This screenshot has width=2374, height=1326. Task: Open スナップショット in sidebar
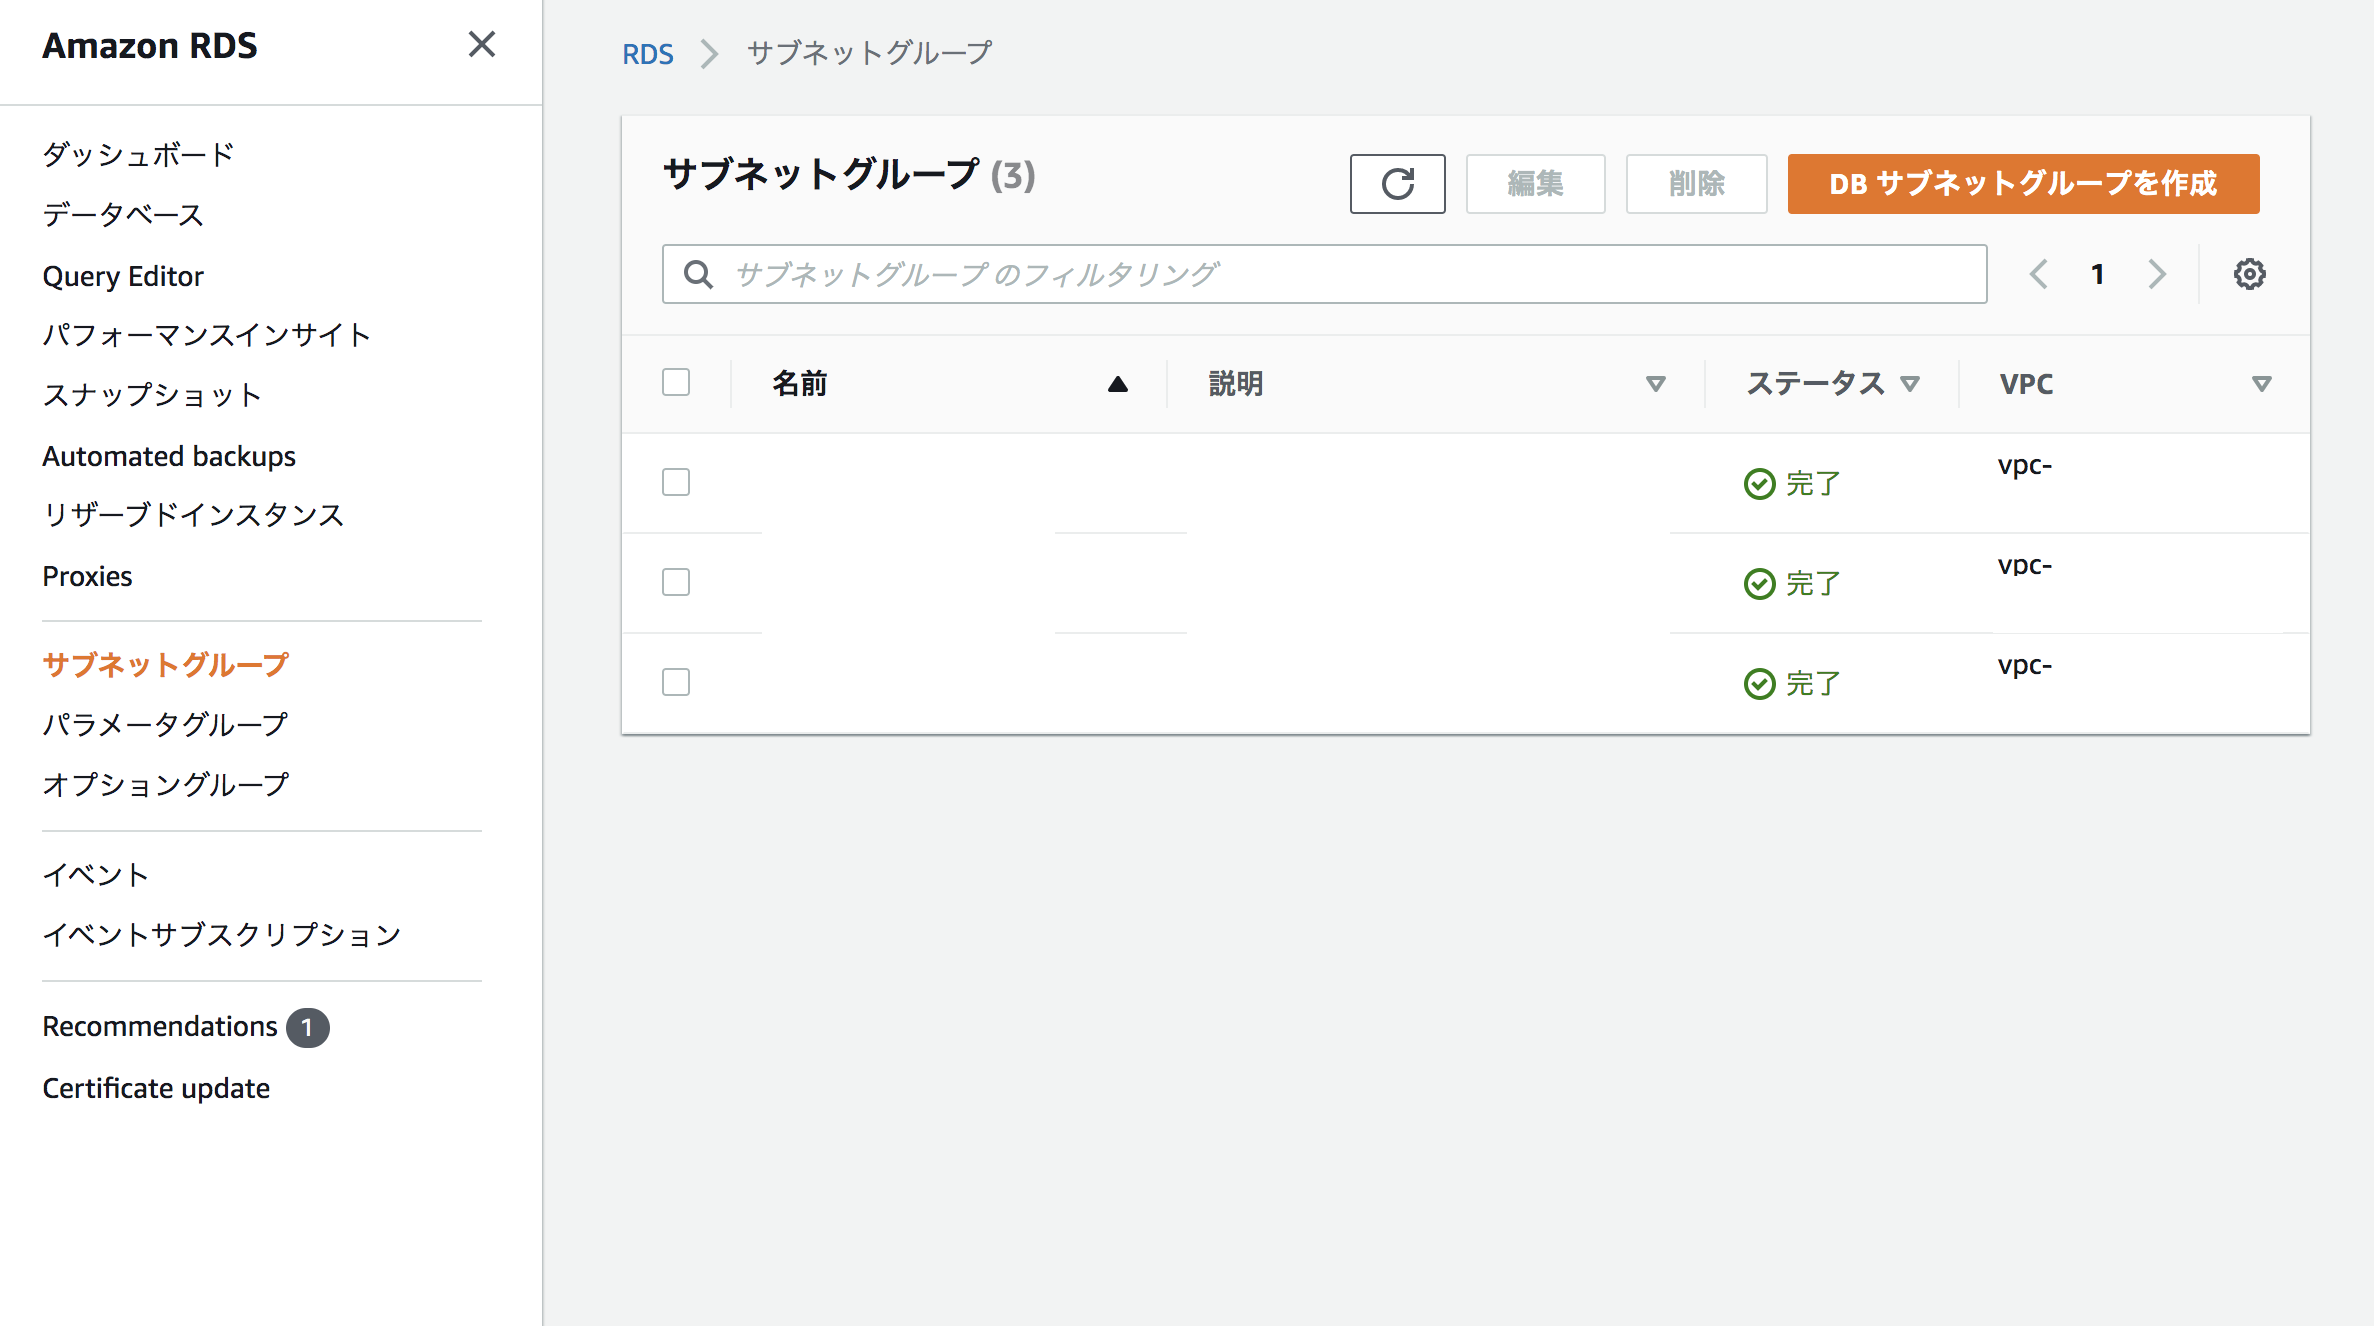pyautogui.click(x=152, y=395)
